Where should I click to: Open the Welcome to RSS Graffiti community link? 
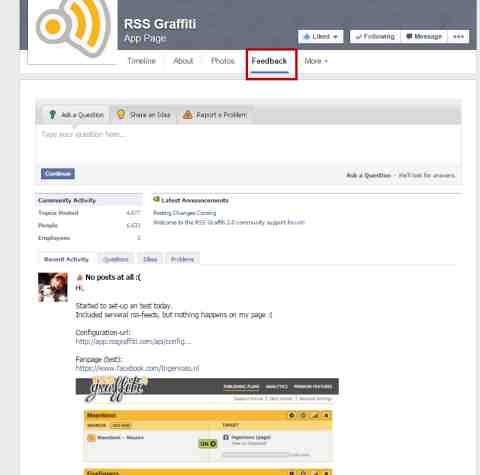click(229, 222)
